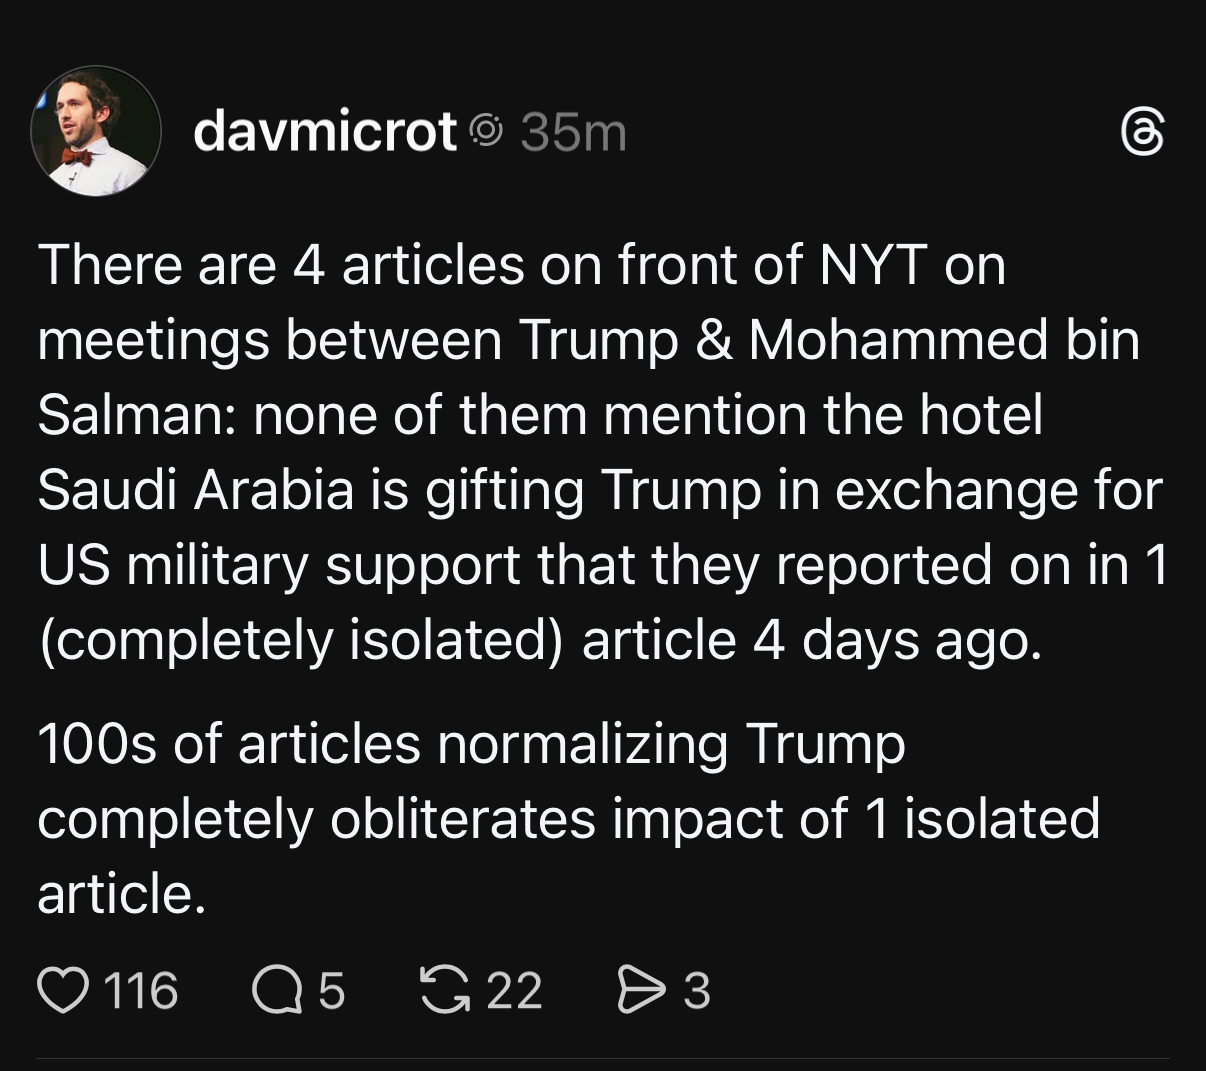Share the post with the paper-plane icon
This screenshot has height=1071, width=1206.
pos(641,990)
